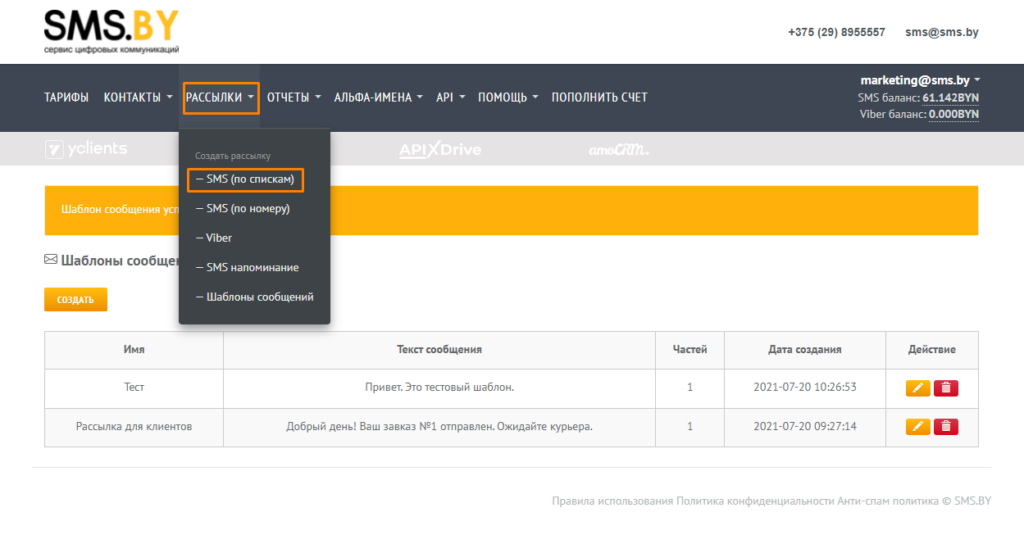Viewport: 1024px width, 535px height.
Task: Click the orange Шаблон сообщения notification banner
Action: coord(511,210)
